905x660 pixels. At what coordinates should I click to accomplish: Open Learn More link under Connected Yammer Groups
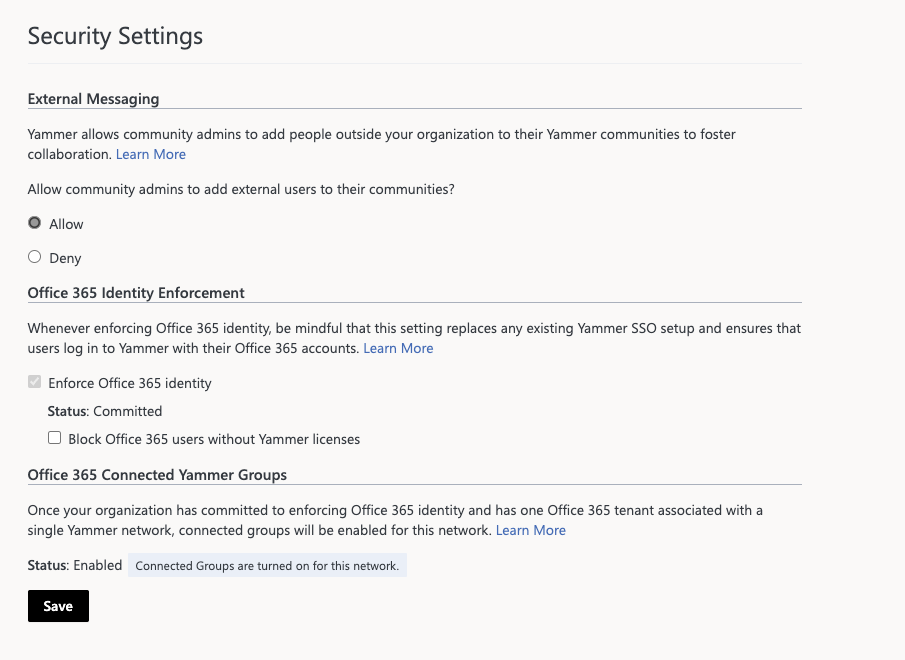coord(530,530)
